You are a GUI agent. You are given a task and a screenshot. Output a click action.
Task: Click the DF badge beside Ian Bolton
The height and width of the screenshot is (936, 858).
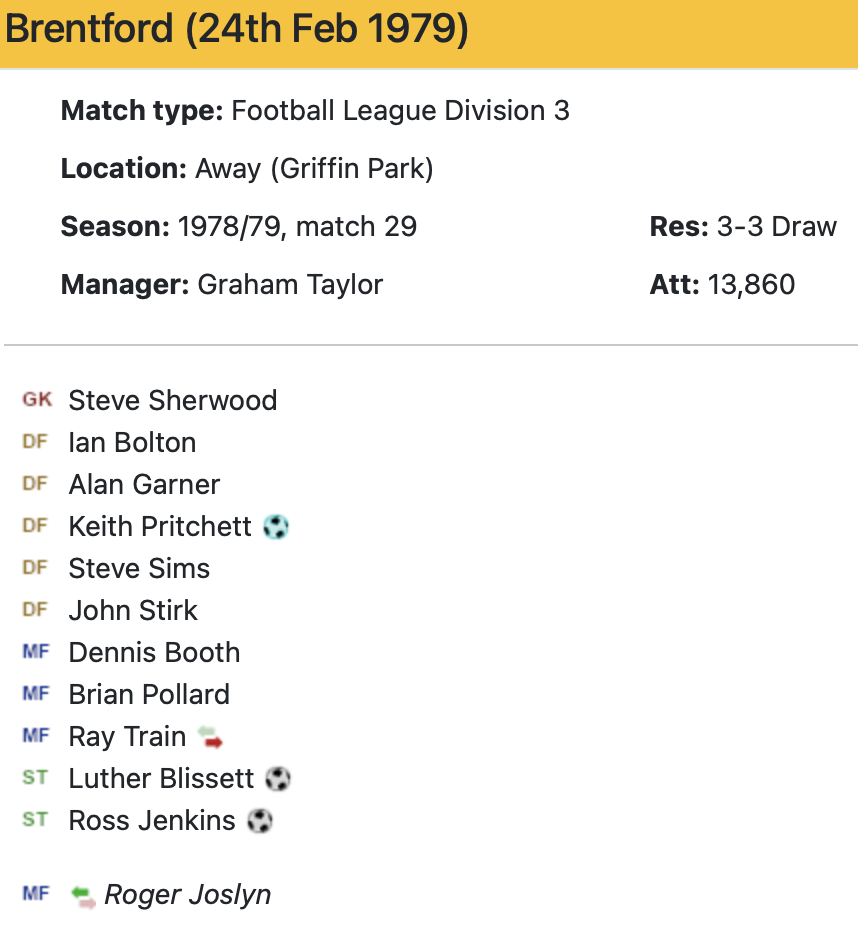pos(35,442)
